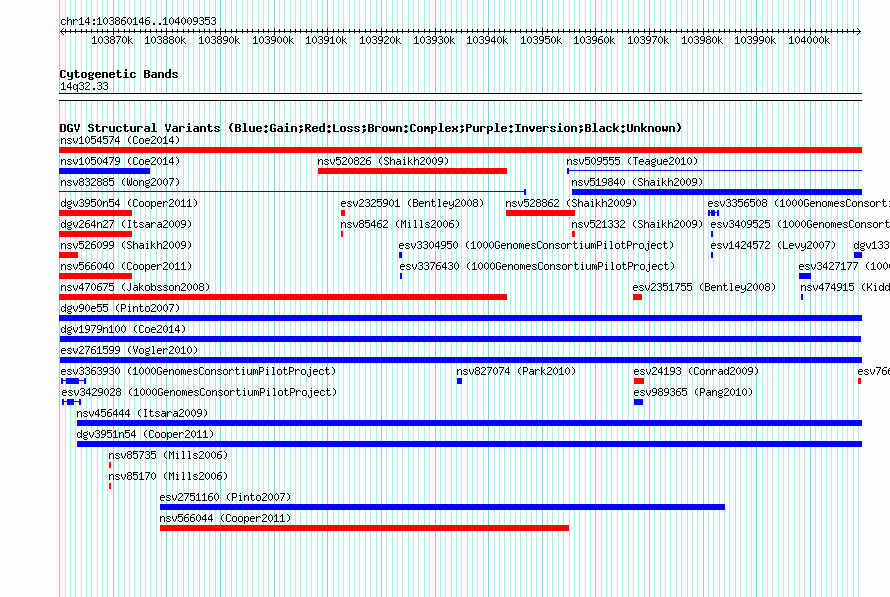
Task: Click esv3376430 1000GenomesConsortiumPilotProject label
Action: click(x=537, y=266)
